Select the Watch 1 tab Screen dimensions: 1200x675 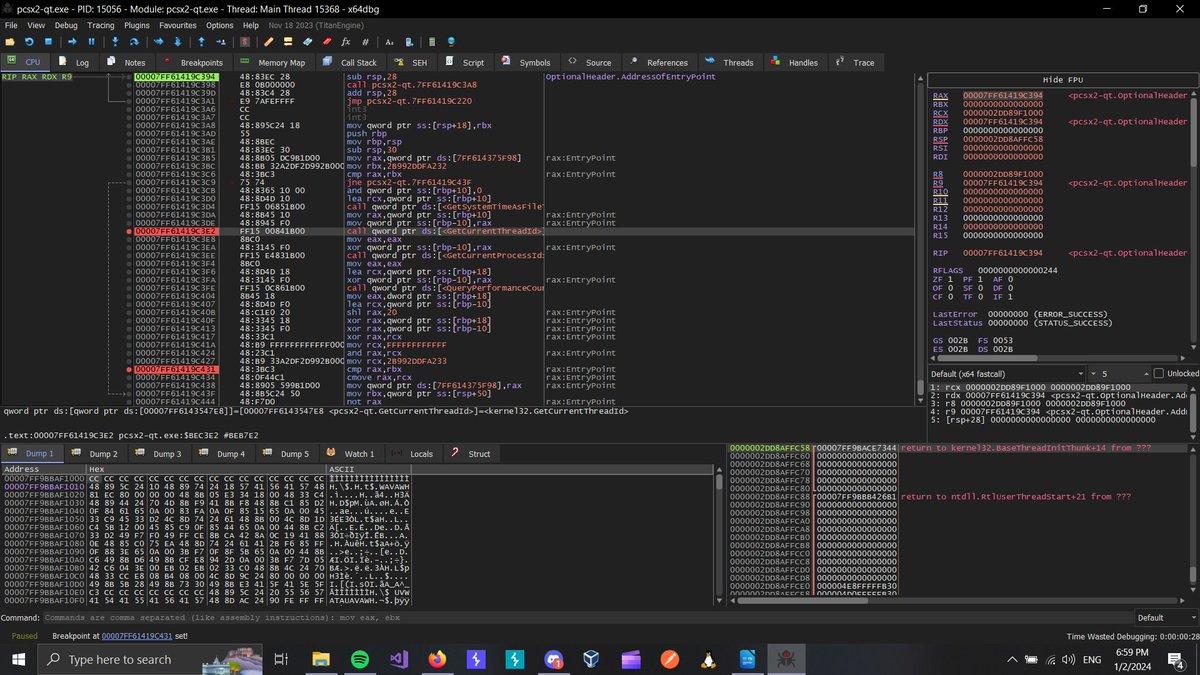tap(352, 453)
